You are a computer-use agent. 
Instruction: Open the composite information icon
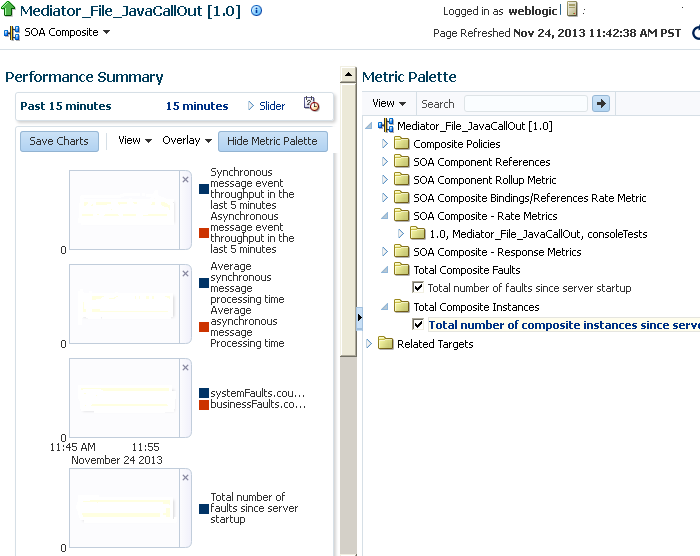(x=256, y=10)
